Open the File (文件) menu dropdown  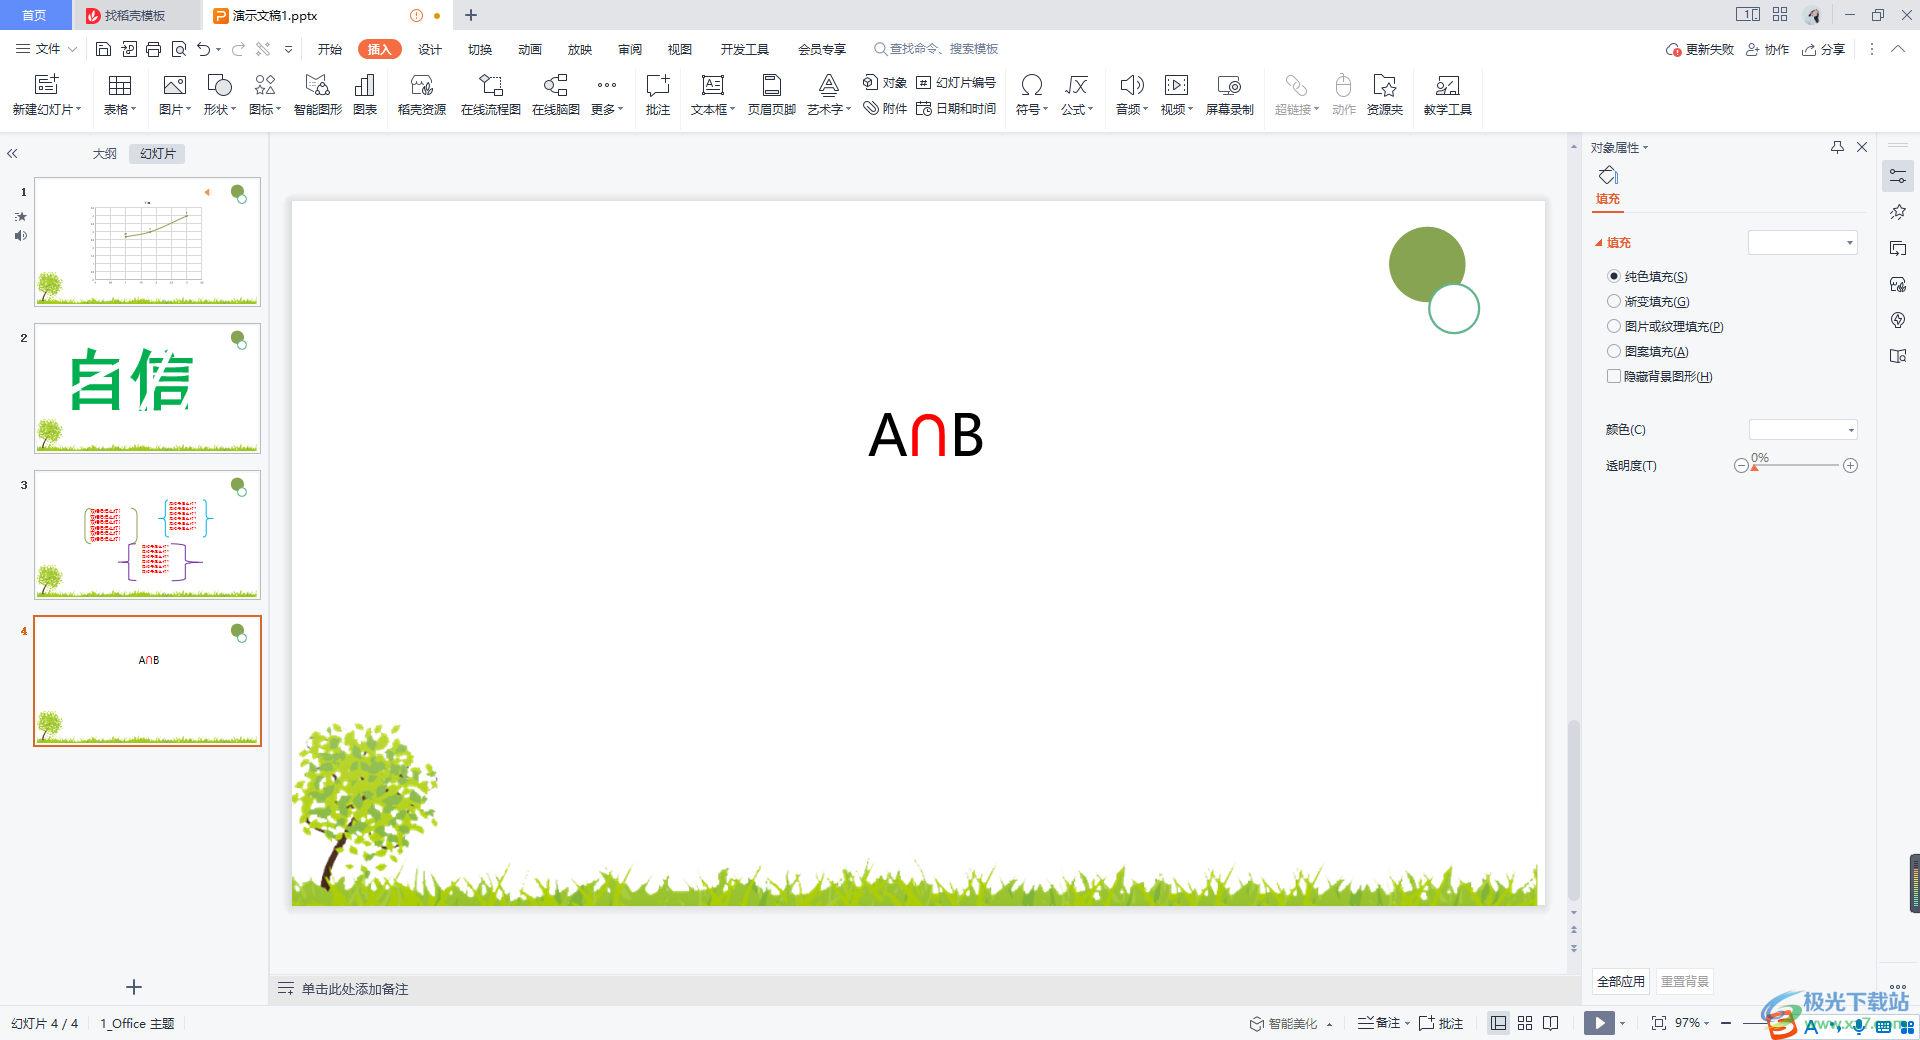(x=47, y=49)
